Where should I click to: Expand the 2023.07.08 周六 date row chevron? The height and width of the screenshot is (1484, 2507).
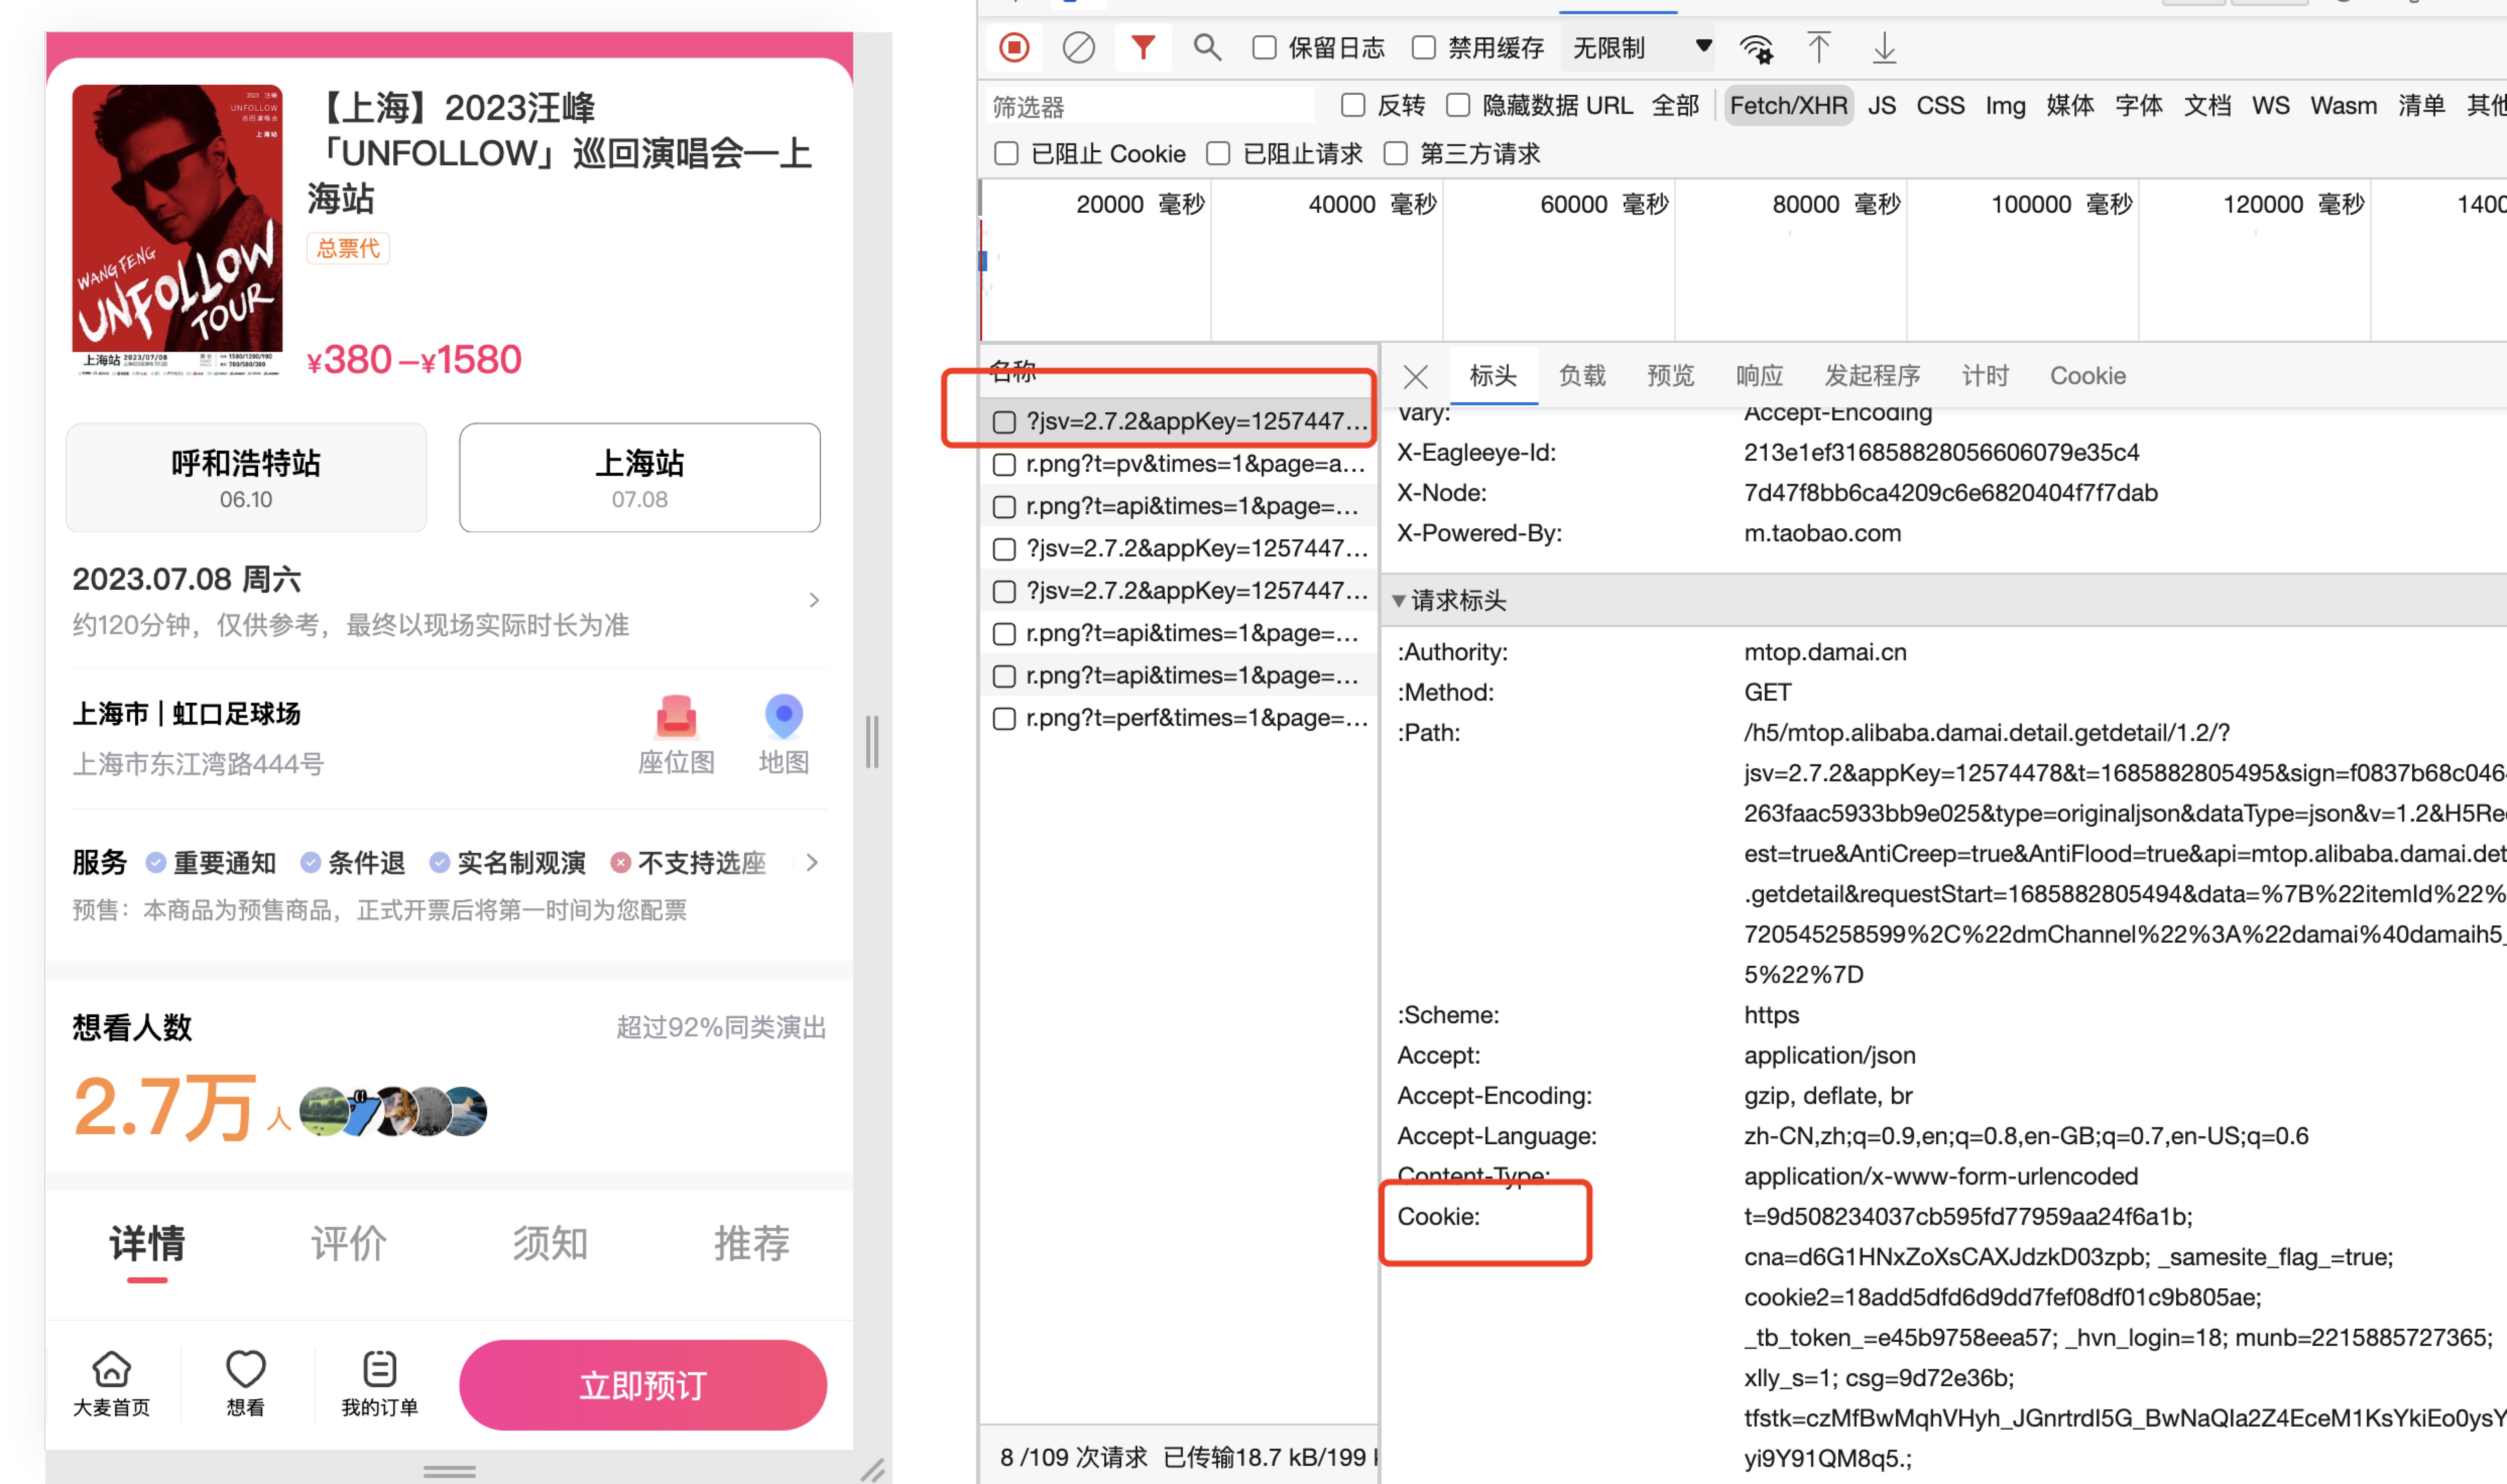tap(813, 600)
